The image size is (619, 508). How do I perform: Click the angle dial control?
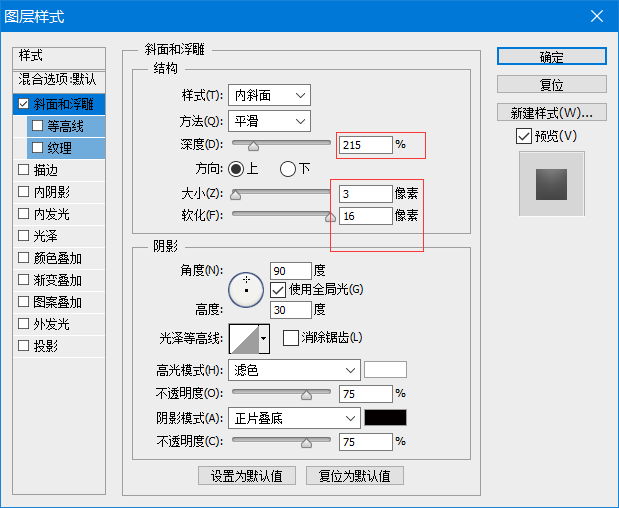click(246, 290)
